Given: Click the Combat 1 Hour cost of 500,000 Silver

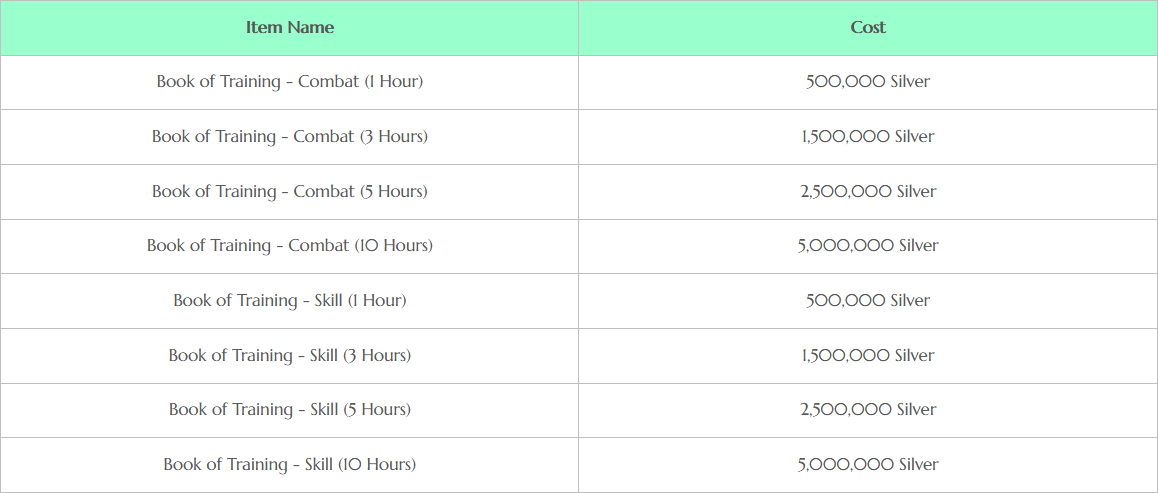Looking at the screenshot, I should click(x=868, y=82).
